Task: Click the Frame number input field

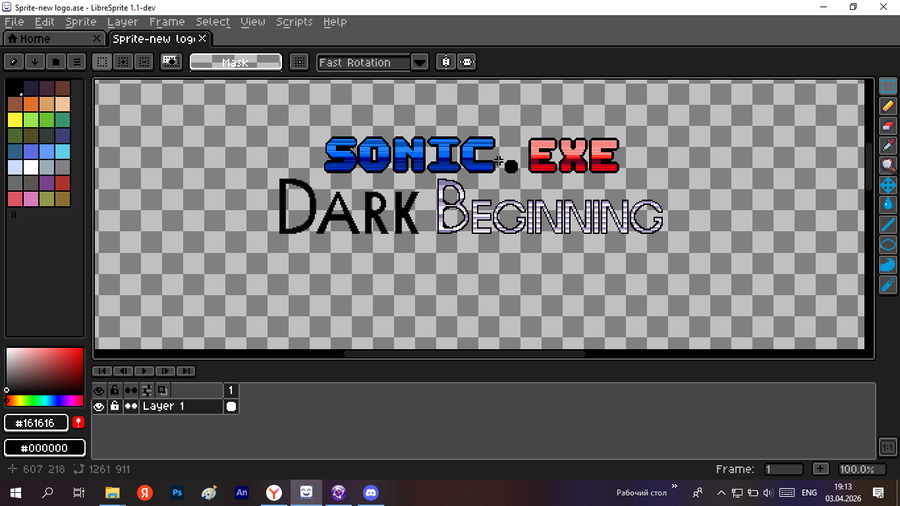Action: coord(783,469)
